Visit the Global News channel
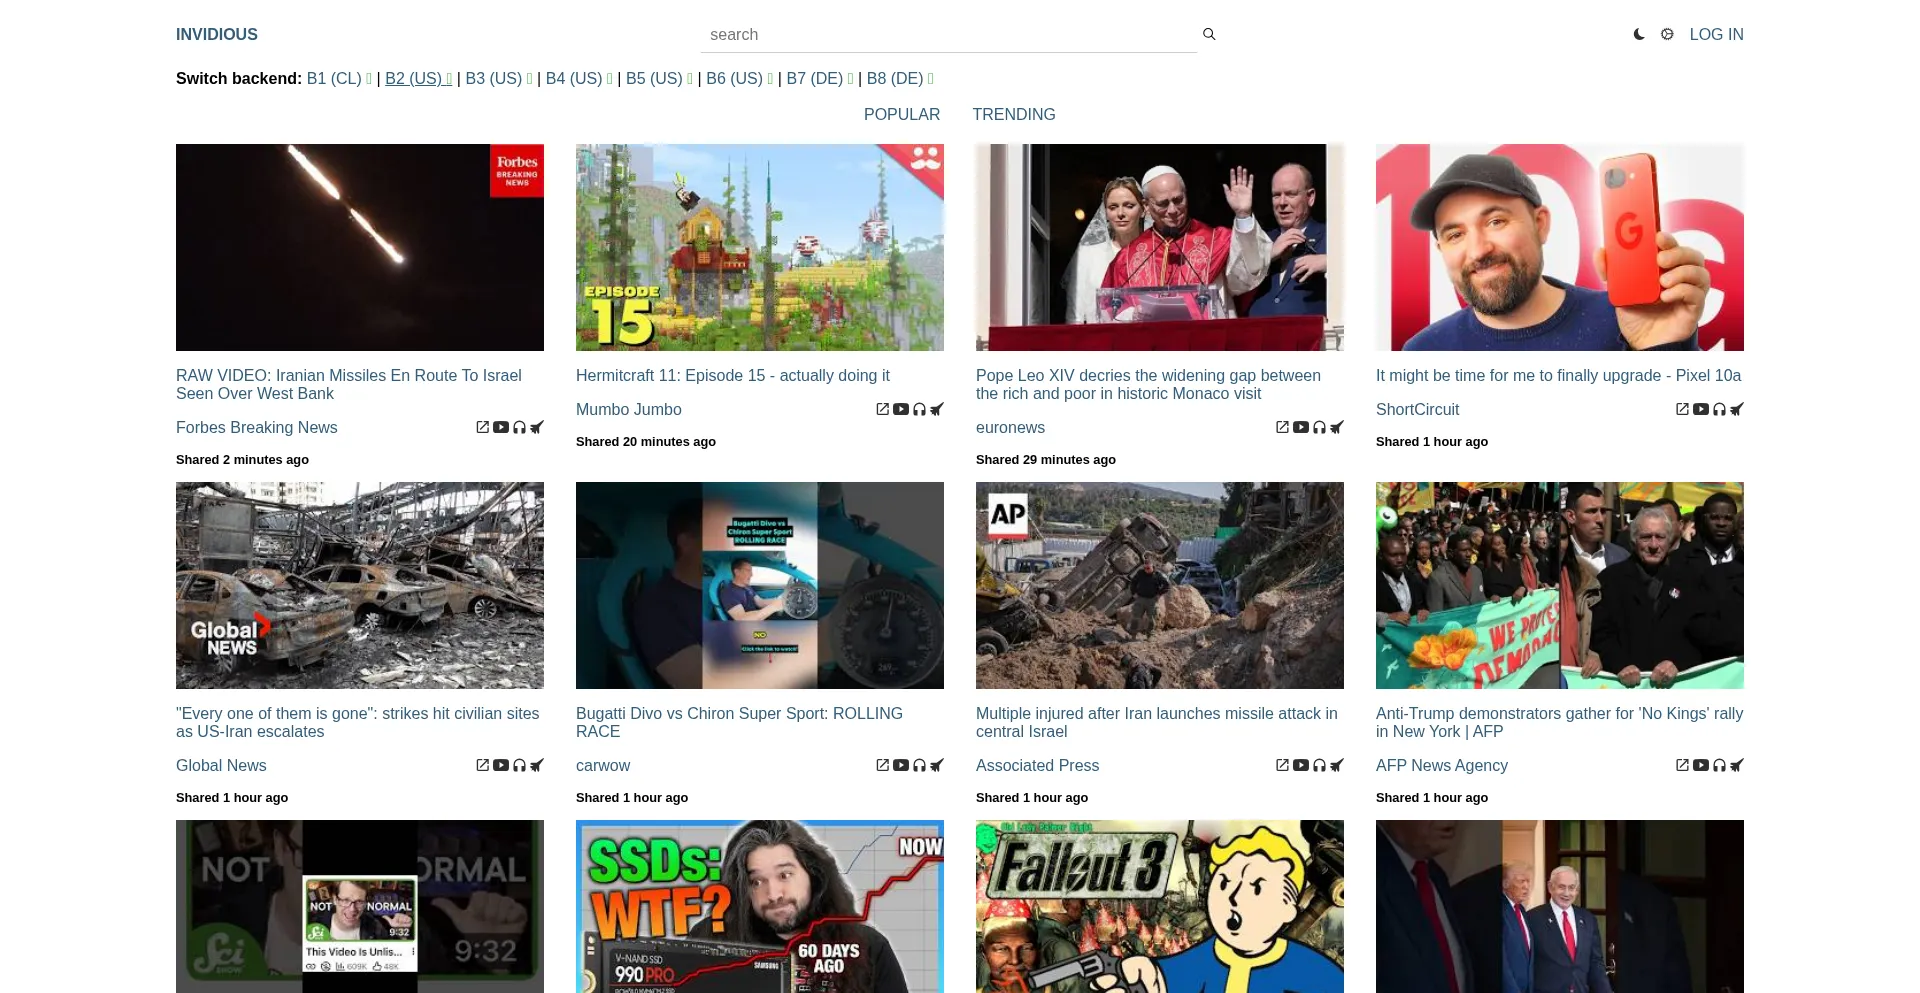The height and width of the screenshot is (993, 1920). (x=221, y=765)
